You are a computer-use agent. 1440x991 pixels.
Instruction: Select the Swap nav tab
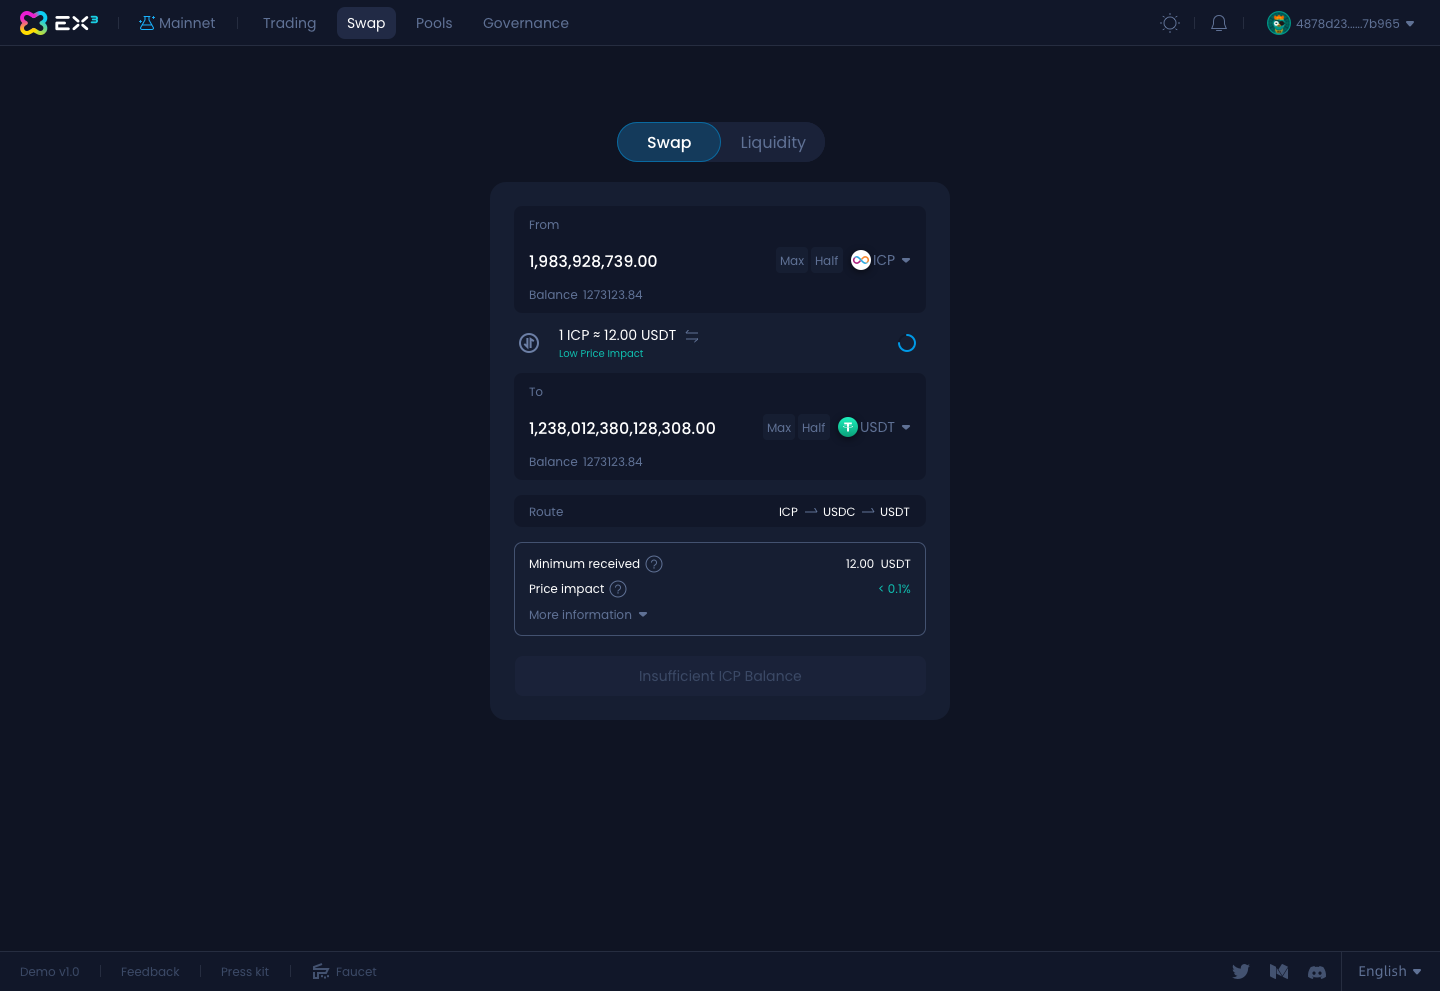[366, 23]
